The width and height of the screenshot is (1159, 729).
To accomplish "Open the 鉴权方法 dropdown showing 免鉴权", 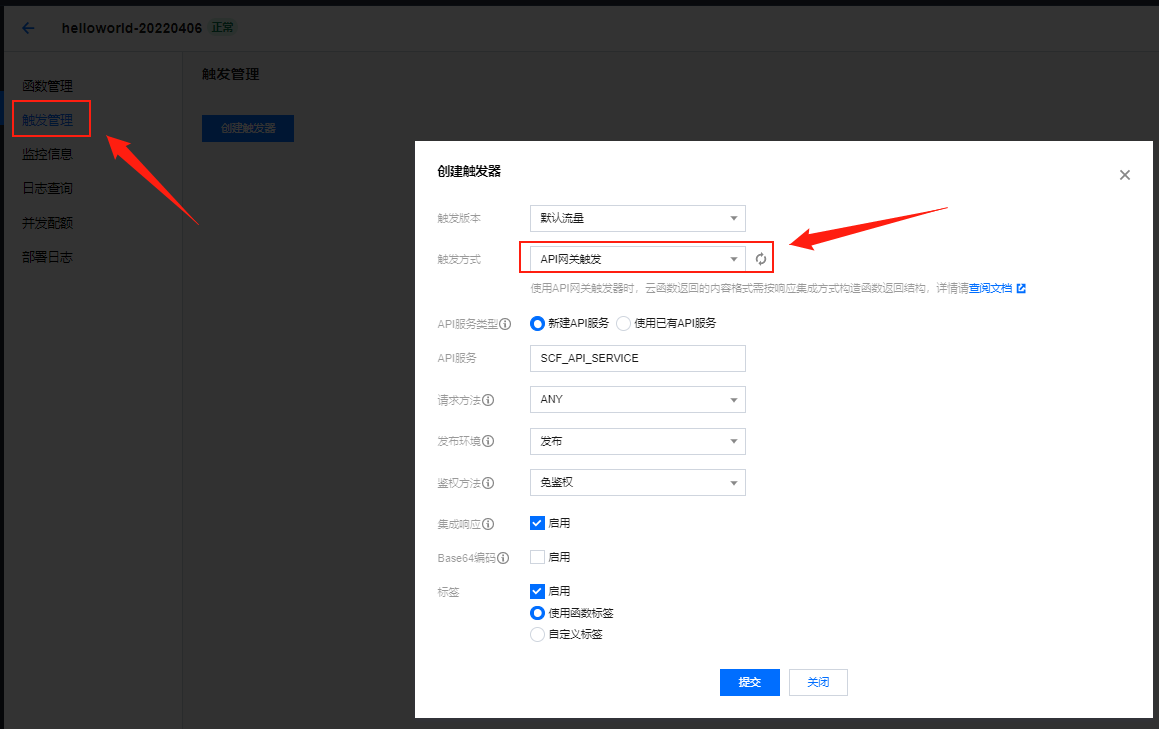I will coord(637,482).
